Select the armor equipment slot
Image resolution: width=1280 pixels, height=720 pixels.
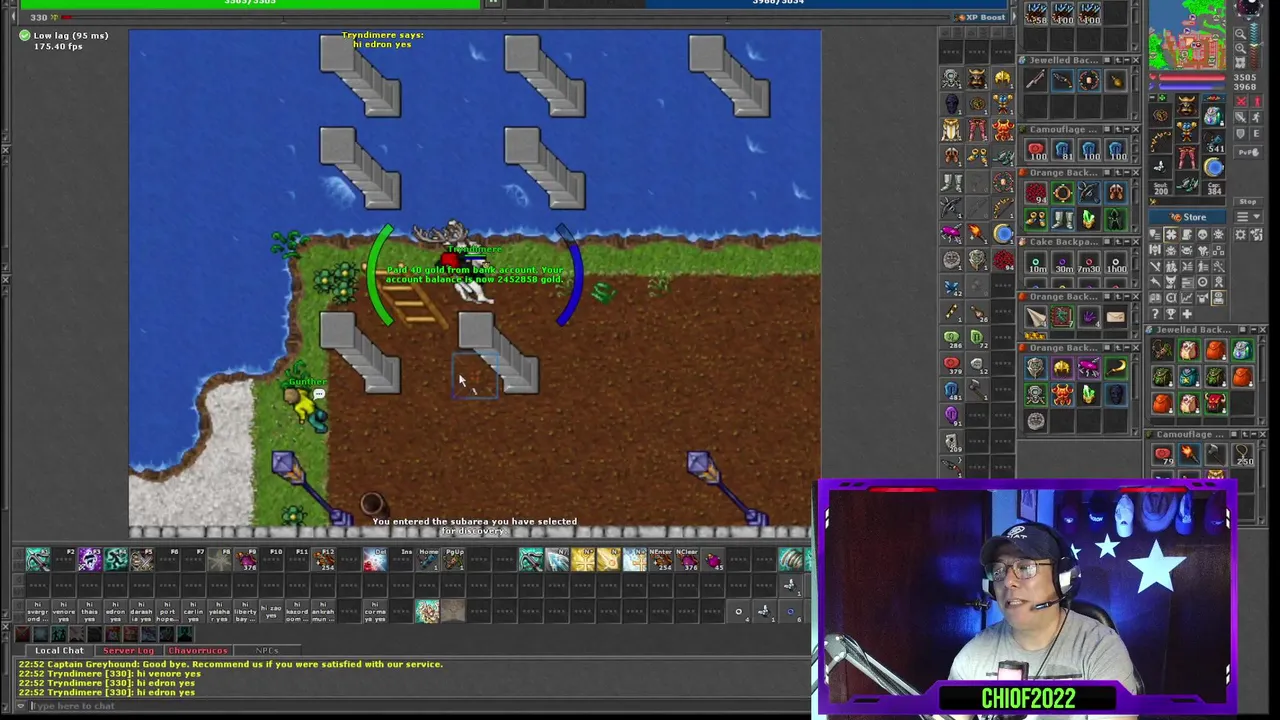1187,131
